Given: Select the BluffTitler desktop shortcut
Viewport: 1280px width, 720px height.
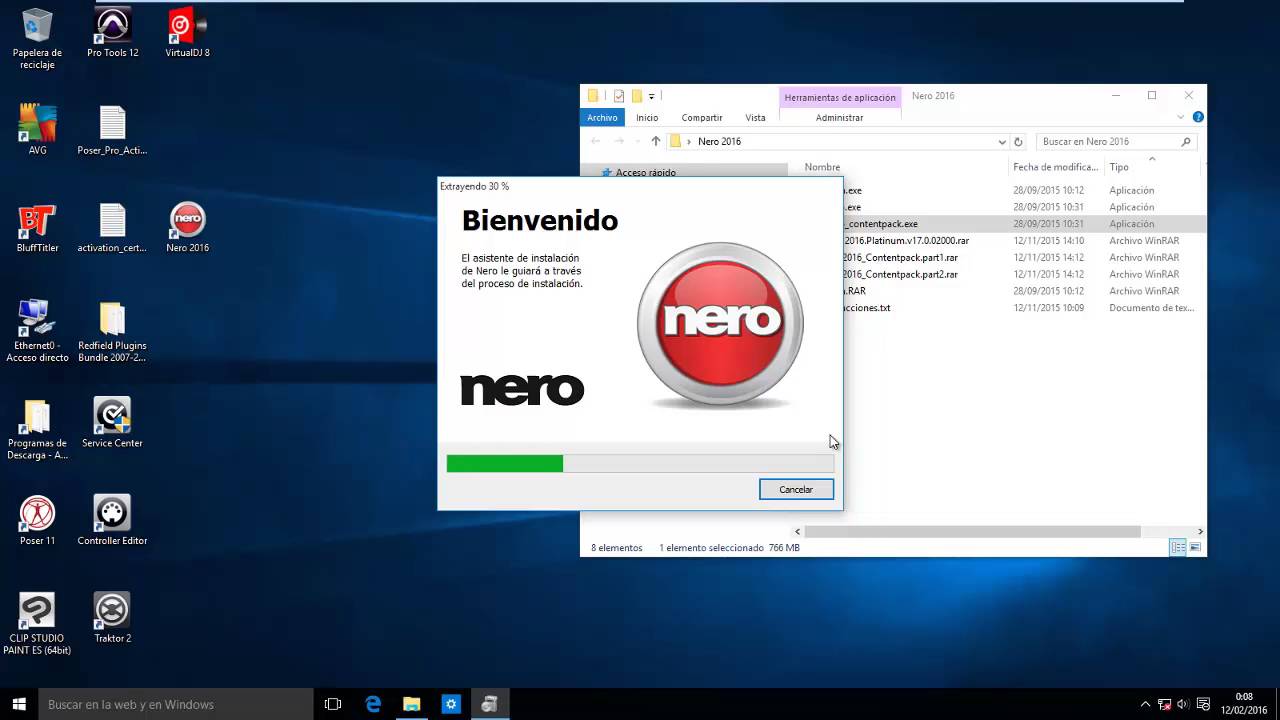Looking at the screenshot, I should click(x=37, y=228).
